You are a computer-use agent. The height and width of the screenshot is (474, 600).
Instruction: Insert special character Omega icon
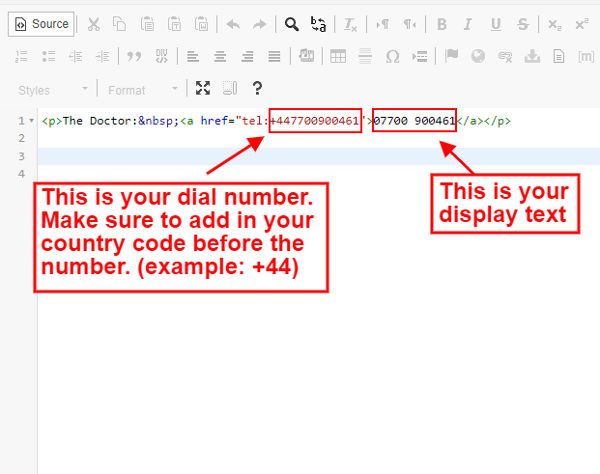click(393, 57)
